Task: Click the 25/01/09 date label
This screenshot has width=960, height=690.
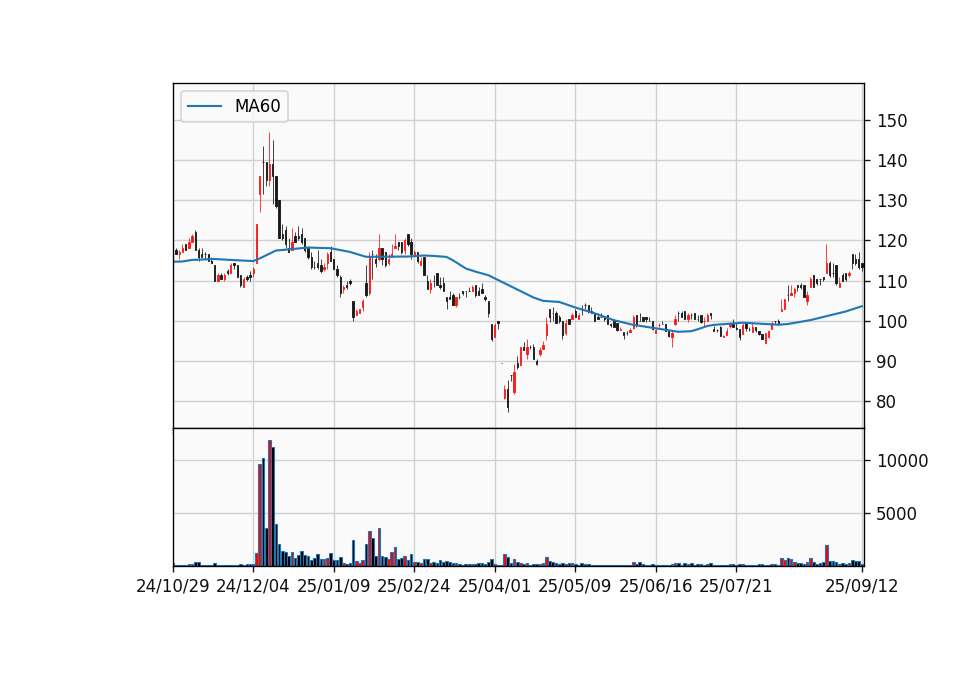Action: [x=334, y=586]
